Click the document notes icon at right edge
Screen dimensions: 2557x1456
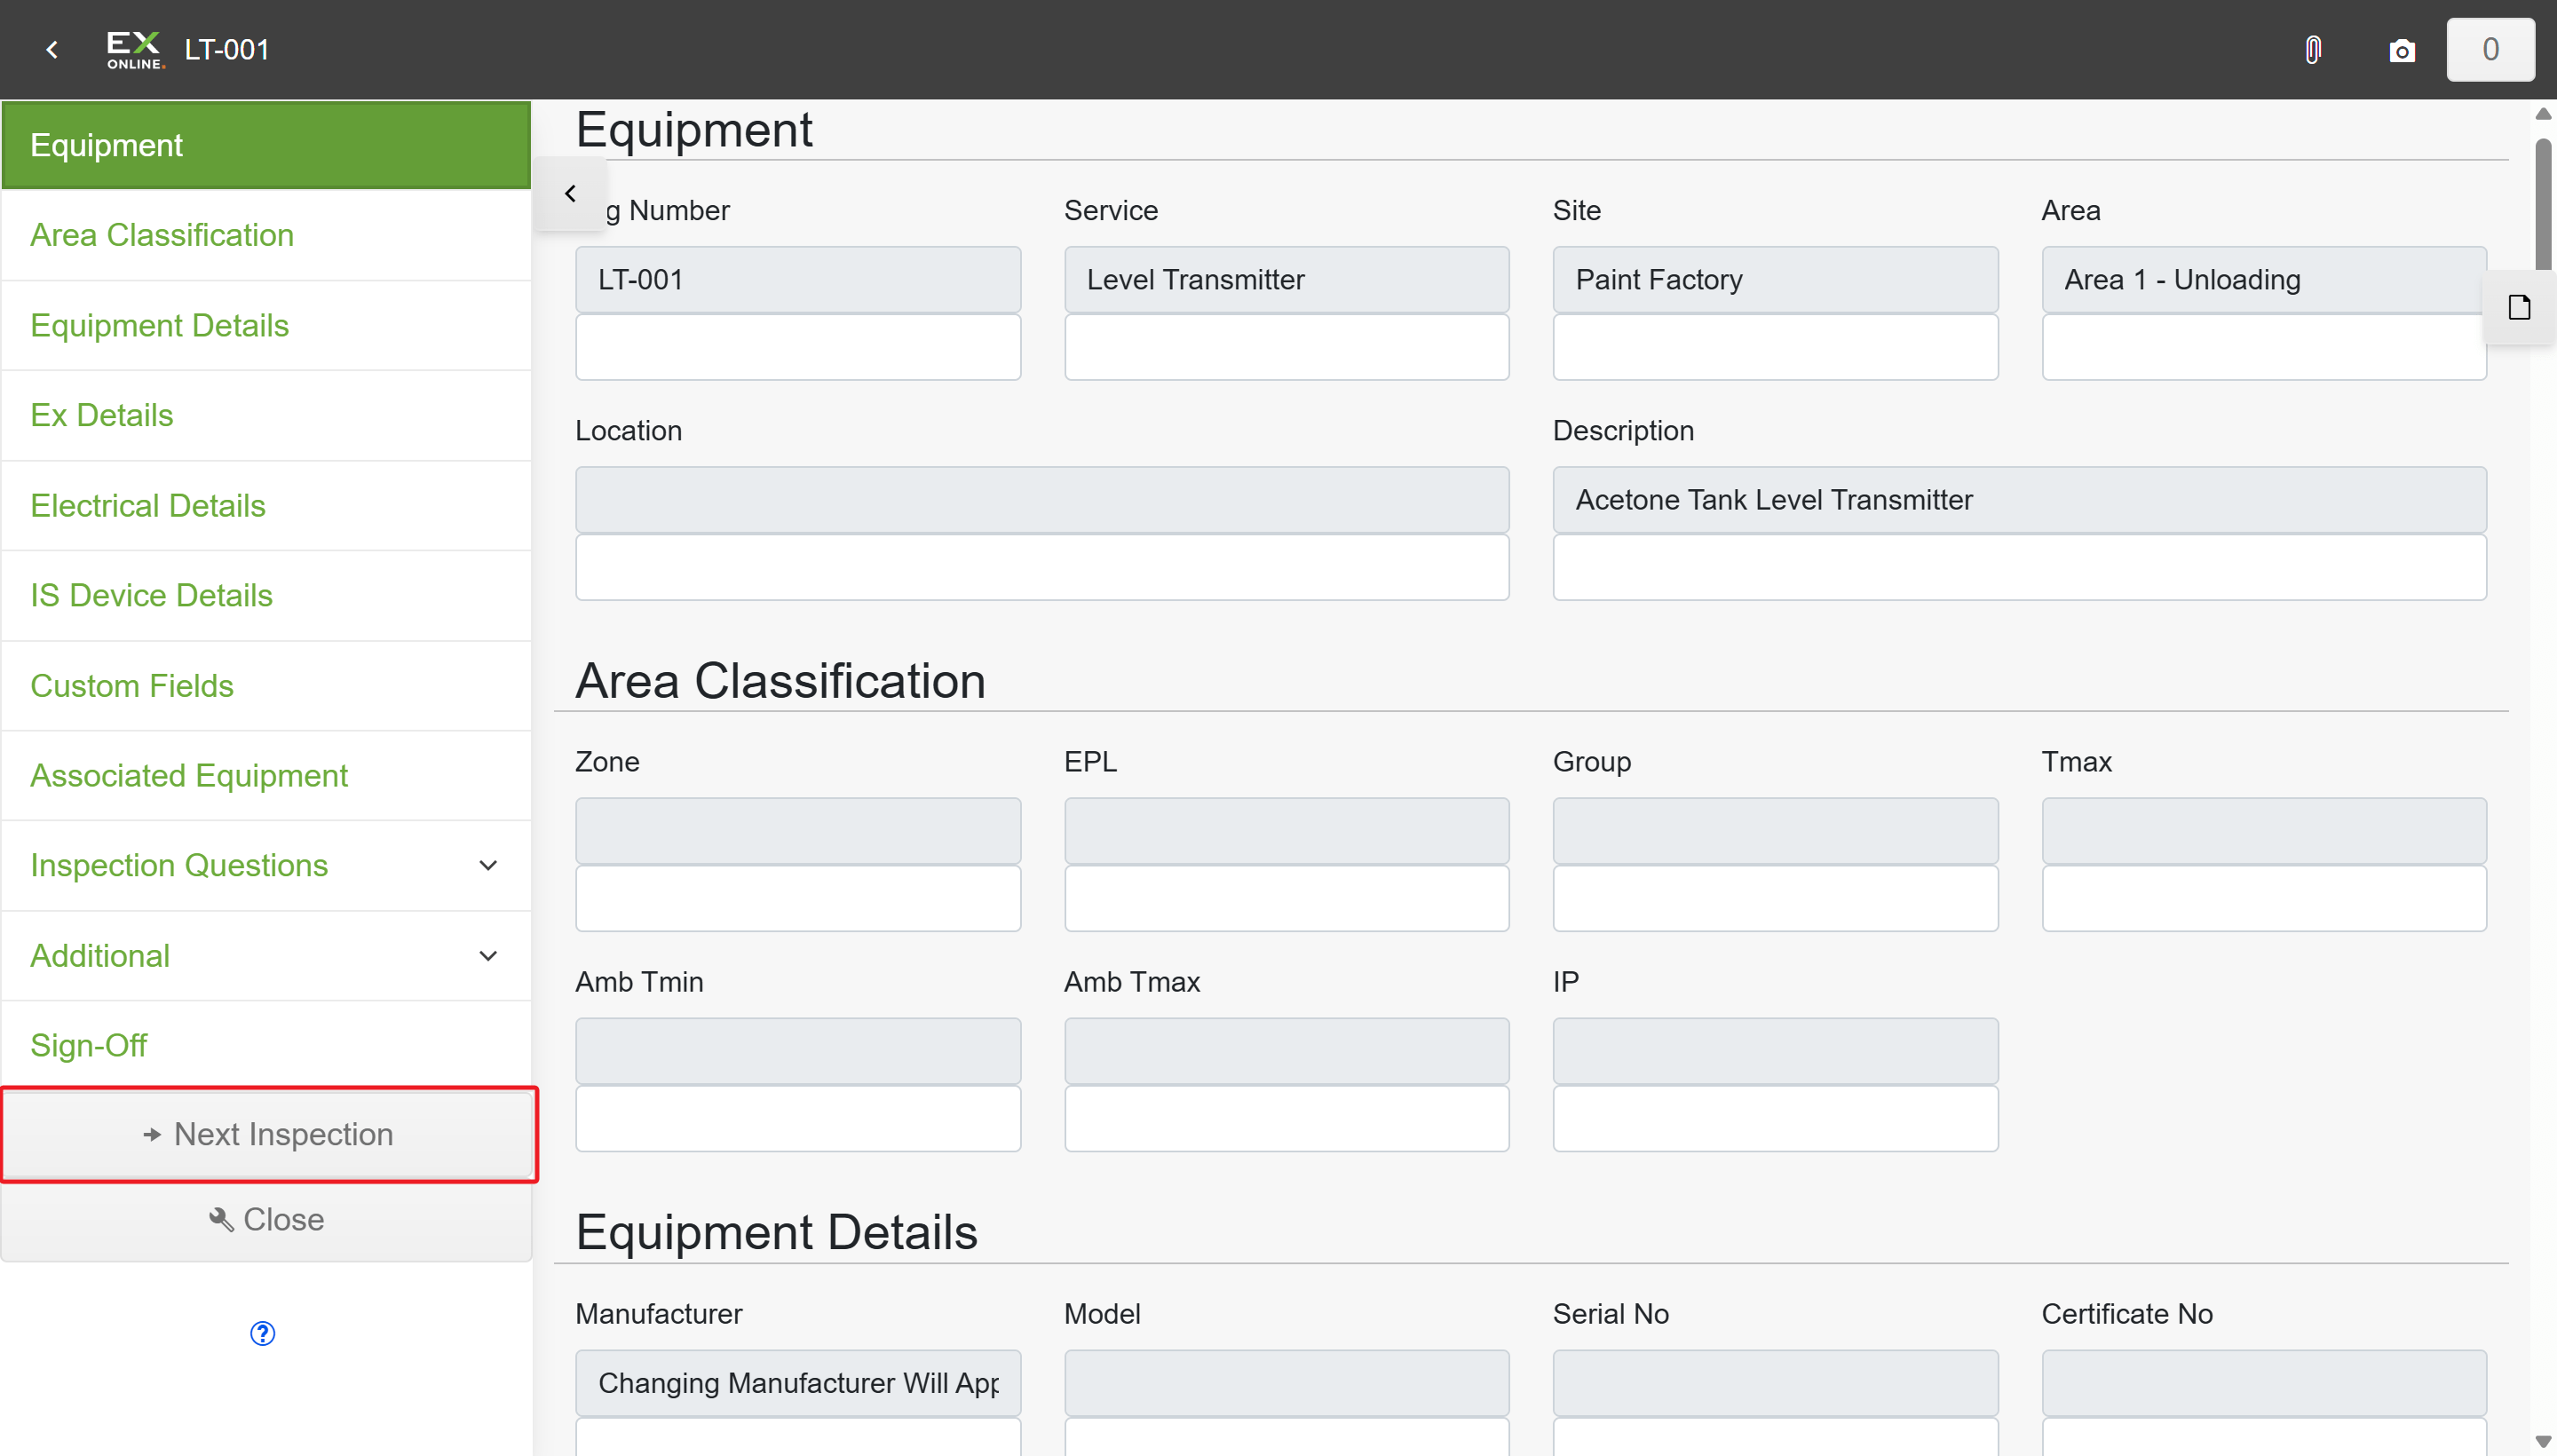[x=2519, y=308]
